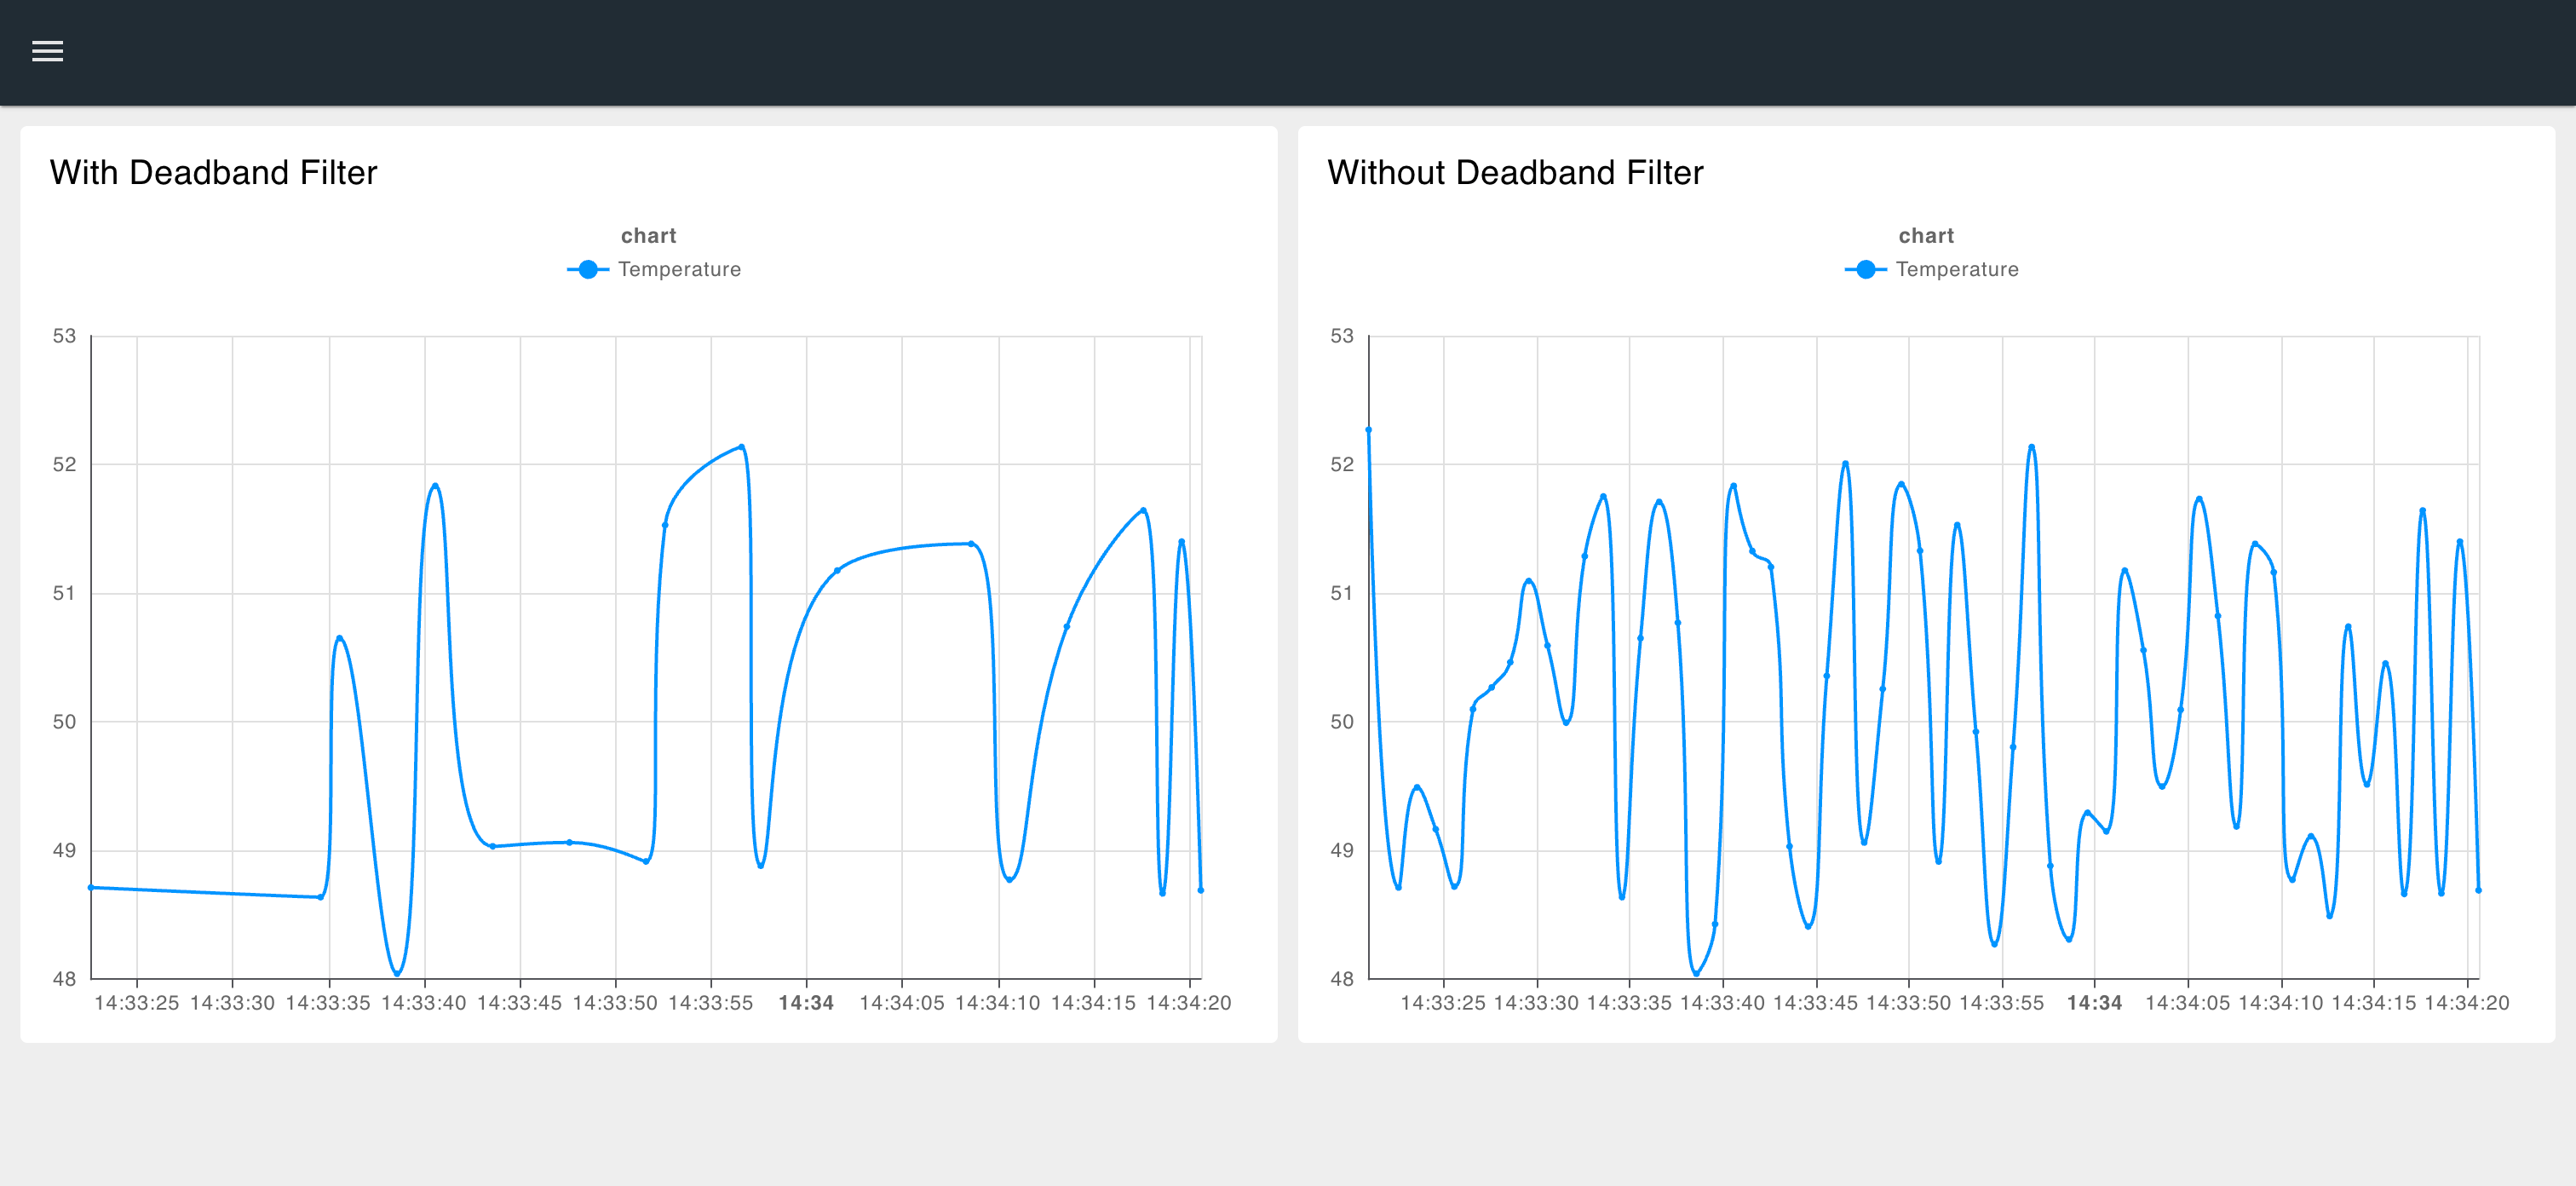Click the 'chart' legend group label on right chart
Image resolution: width=2576 pixels, height=1186 pixels.
1925,236
